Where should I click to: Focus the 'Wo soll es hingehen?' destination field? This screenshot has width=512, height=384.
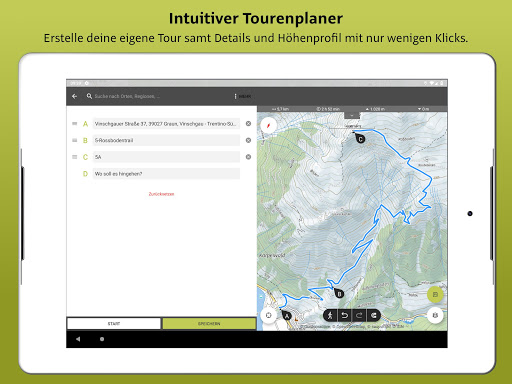pyautogui.click(x=166, y=174)
